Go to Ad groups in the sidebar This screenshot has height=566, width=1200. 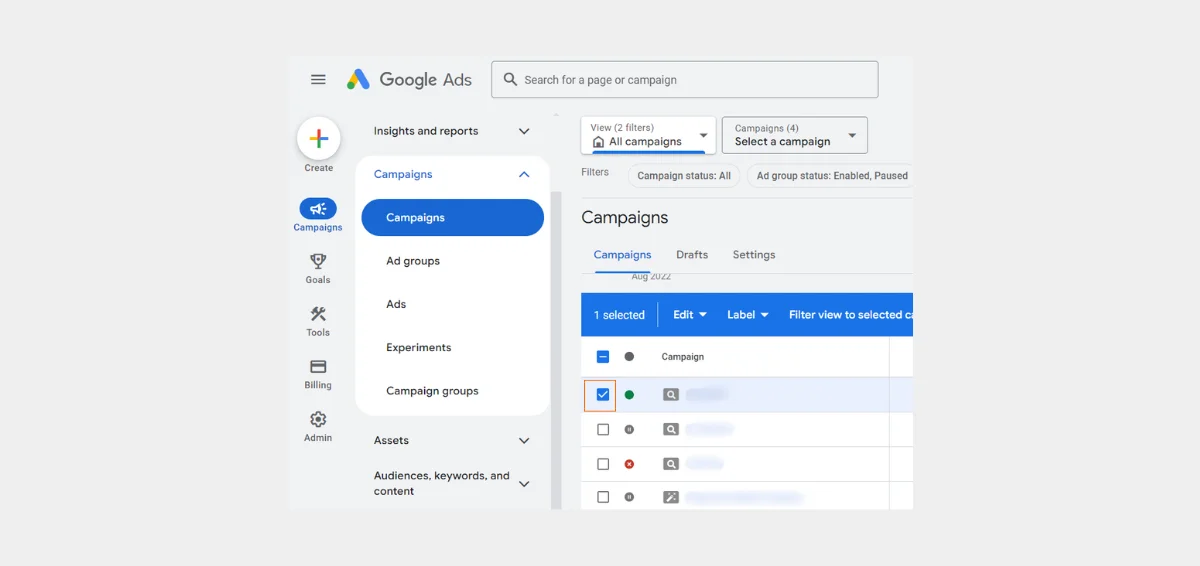pyautogui.click(x=413, y=261)
